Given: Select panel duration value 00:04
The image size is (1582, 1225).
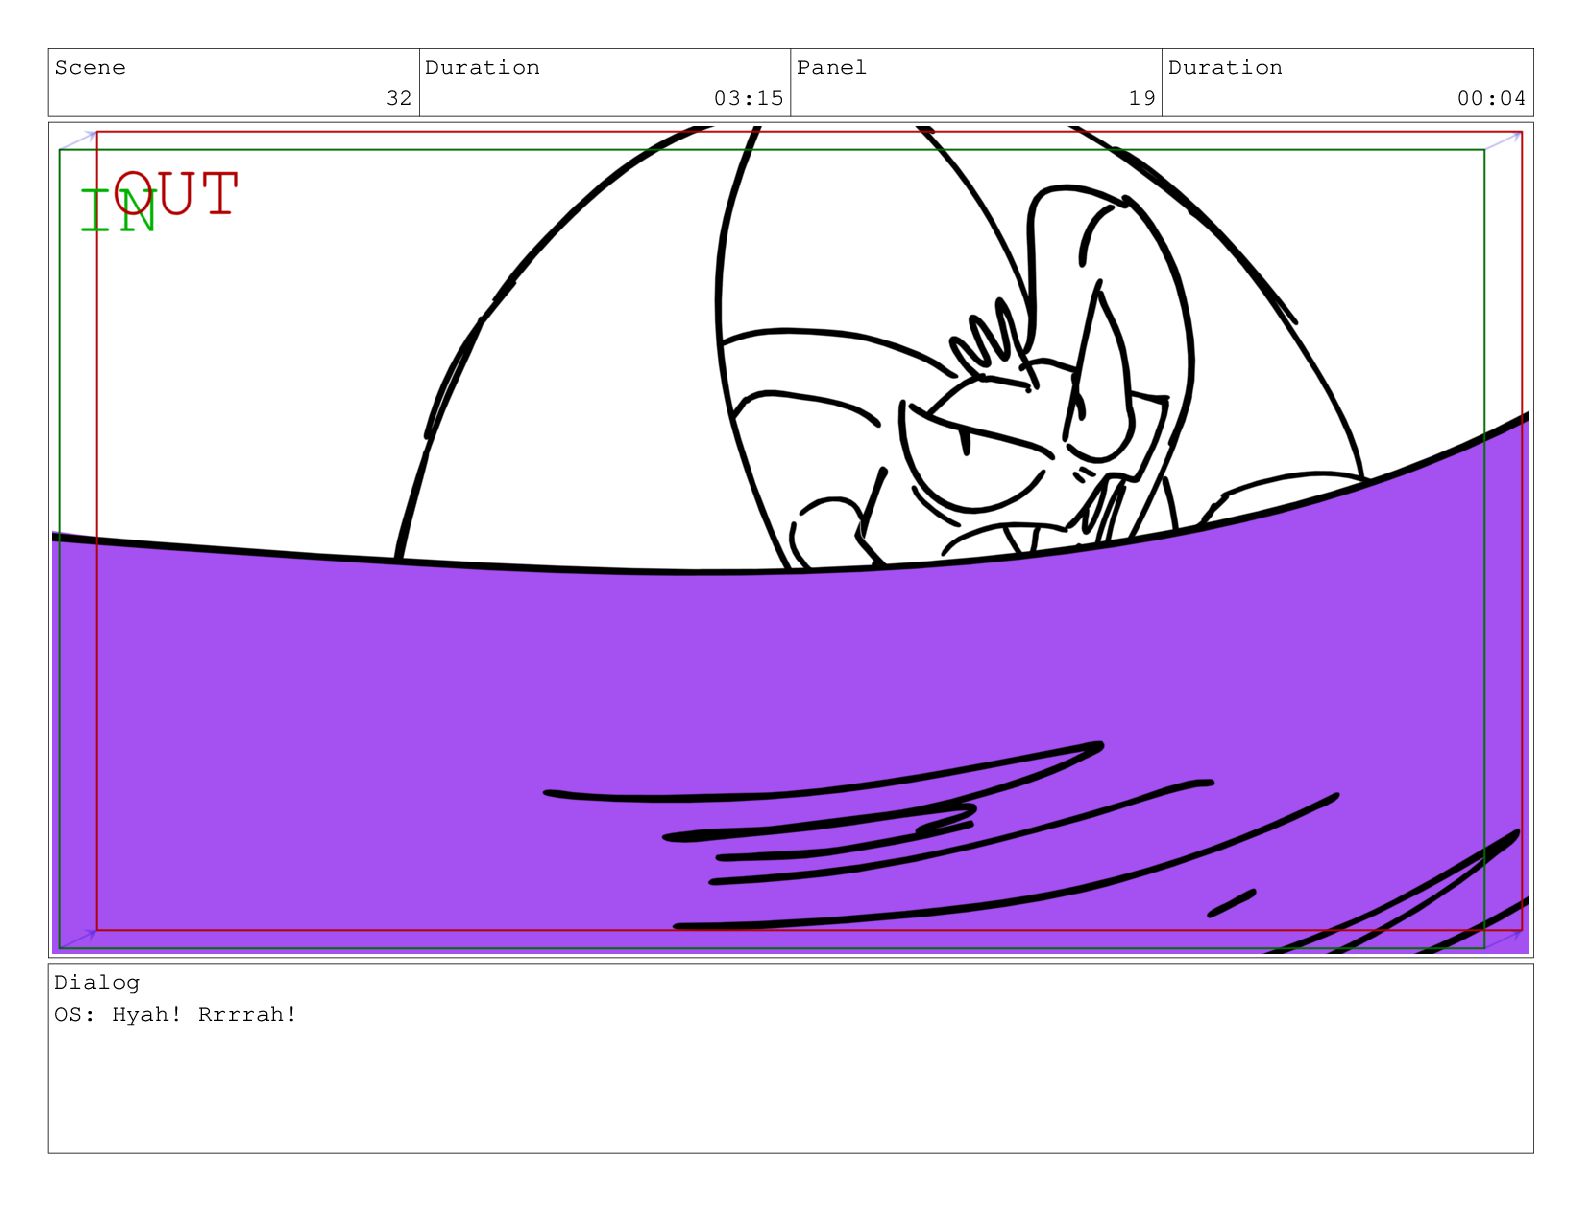Looking at the screenshot, I should pyautogui.click(x=1491, y=98).
